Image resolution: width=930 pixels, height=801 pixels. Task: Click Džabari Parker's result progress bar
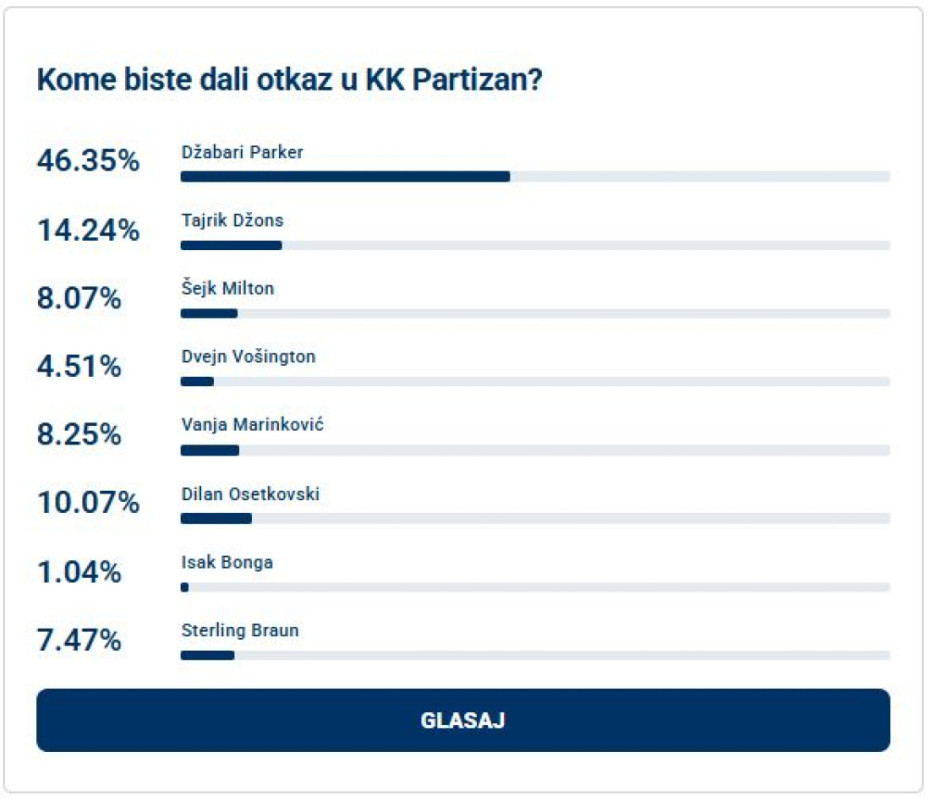[535, 177]
